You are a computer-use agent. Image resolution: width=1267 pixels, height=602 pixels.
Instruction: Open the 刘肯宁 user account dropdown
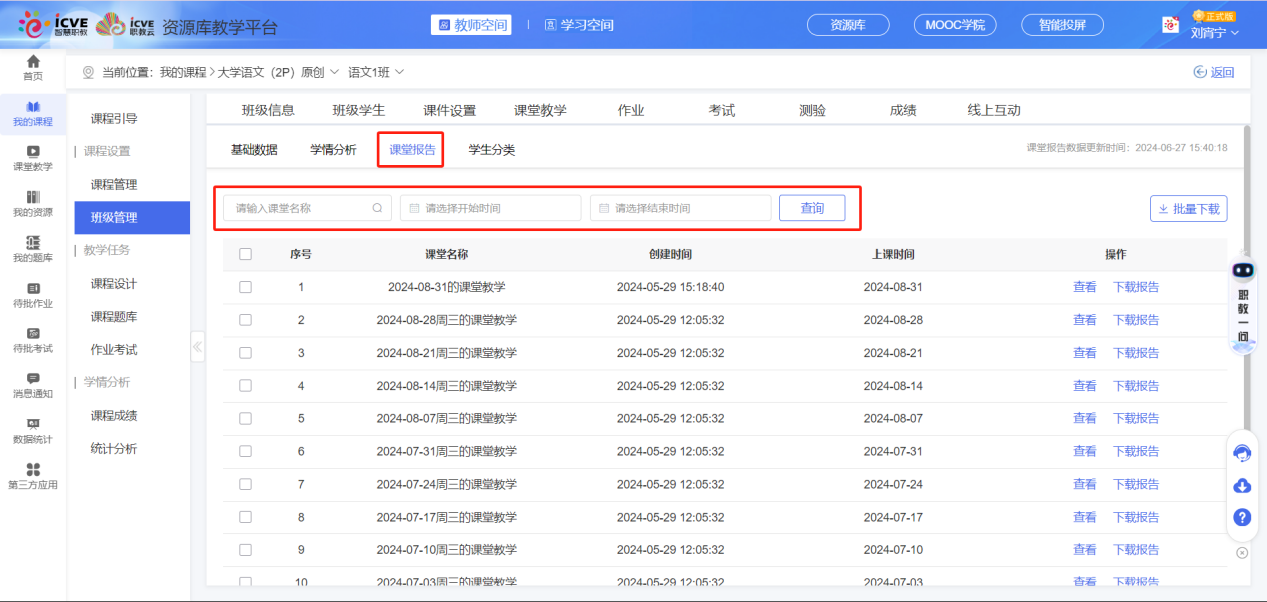click(x=1214, y=32)
